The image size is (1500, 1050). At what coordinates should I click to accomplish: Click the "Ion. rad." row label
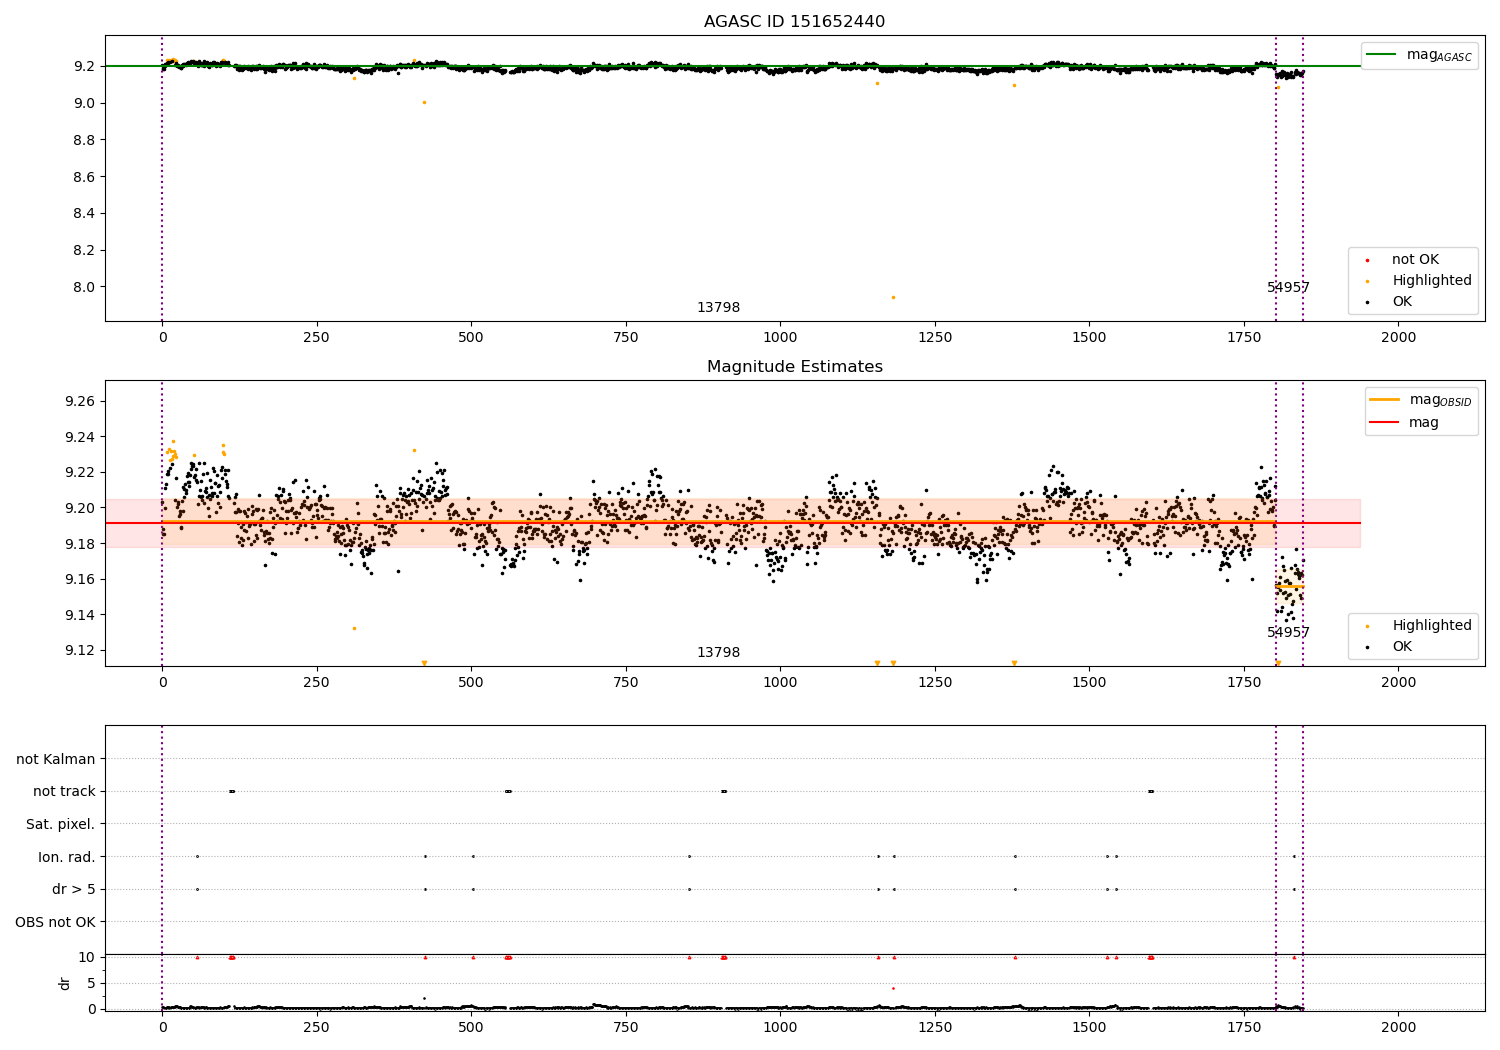67,857
